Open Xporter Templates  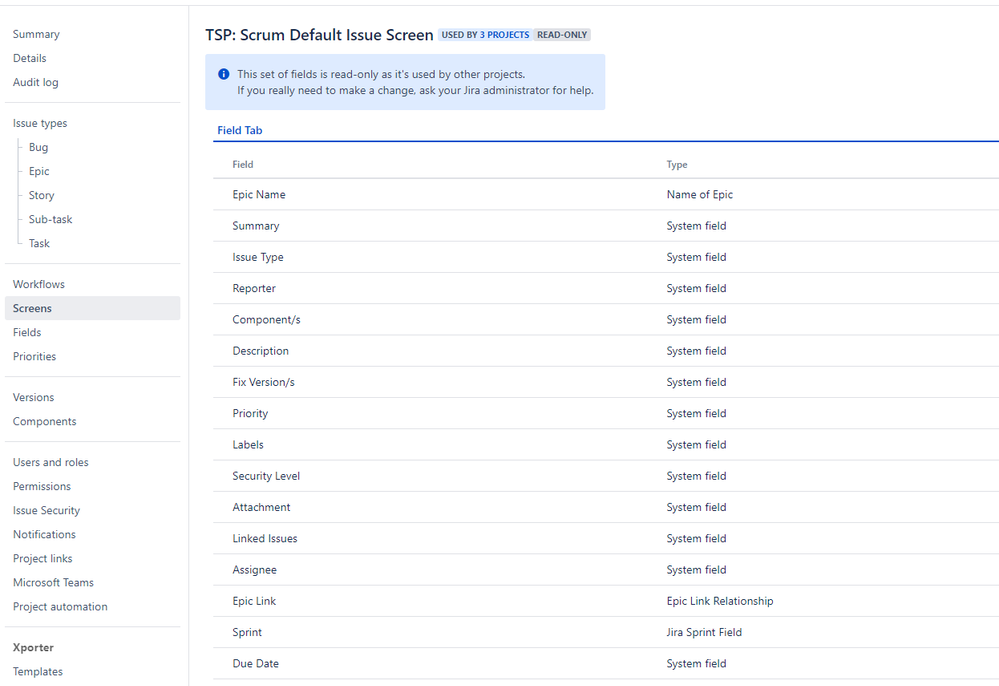click(38, 672)
